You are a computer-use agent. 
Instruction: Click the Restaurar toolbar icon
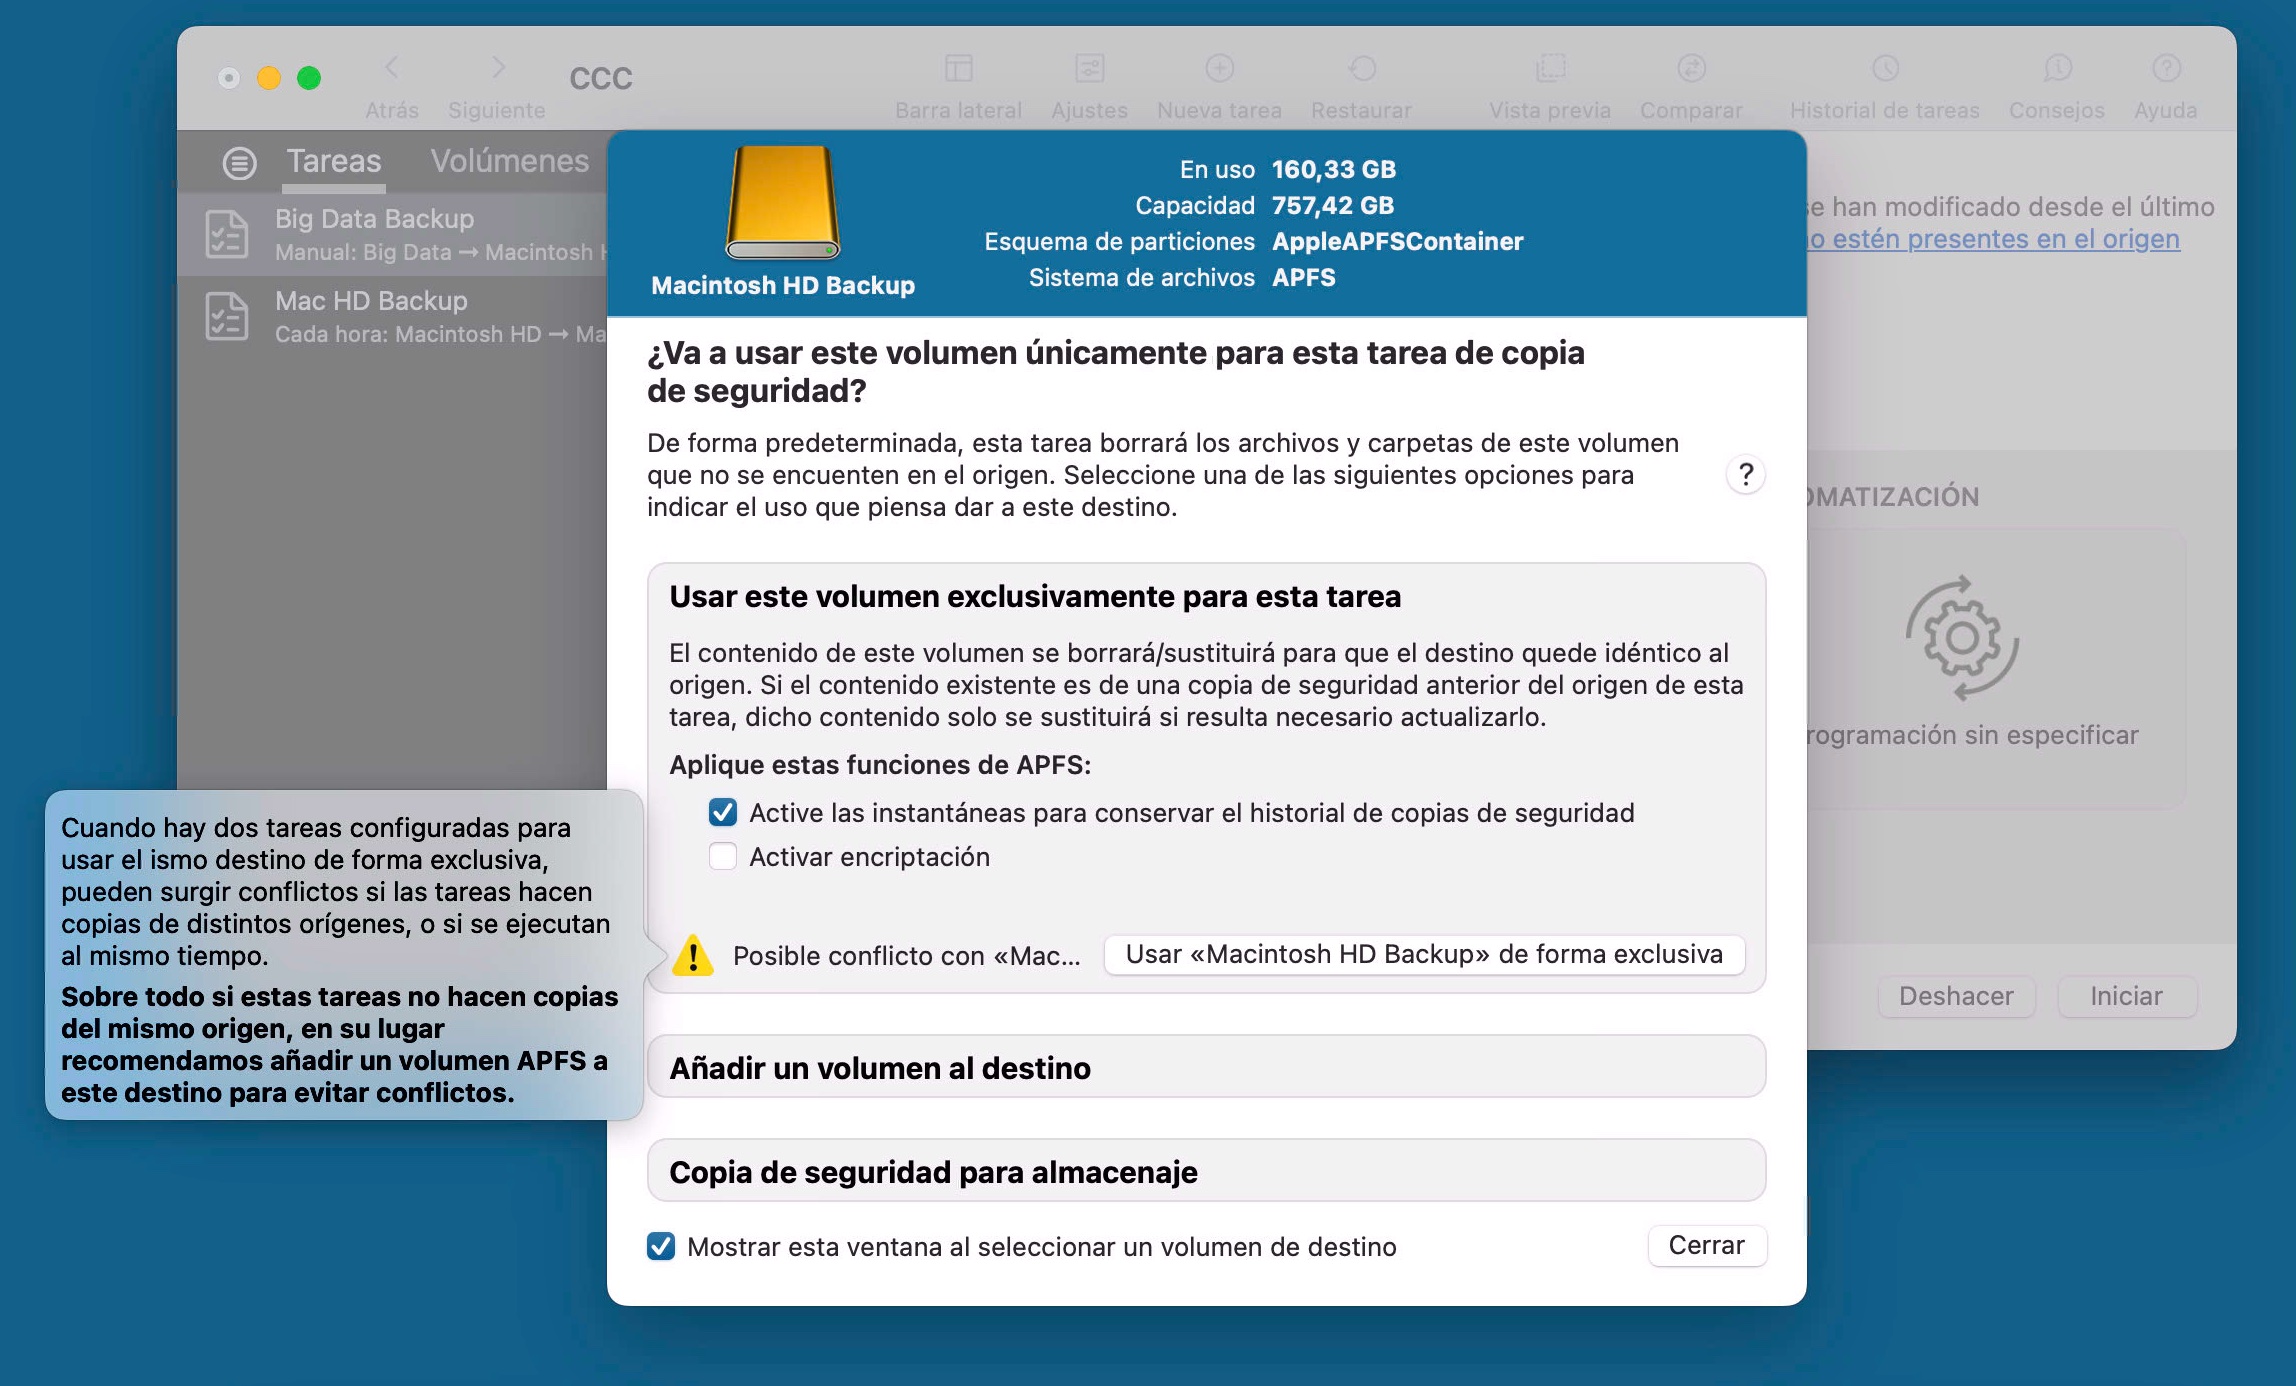point(1362,68)
